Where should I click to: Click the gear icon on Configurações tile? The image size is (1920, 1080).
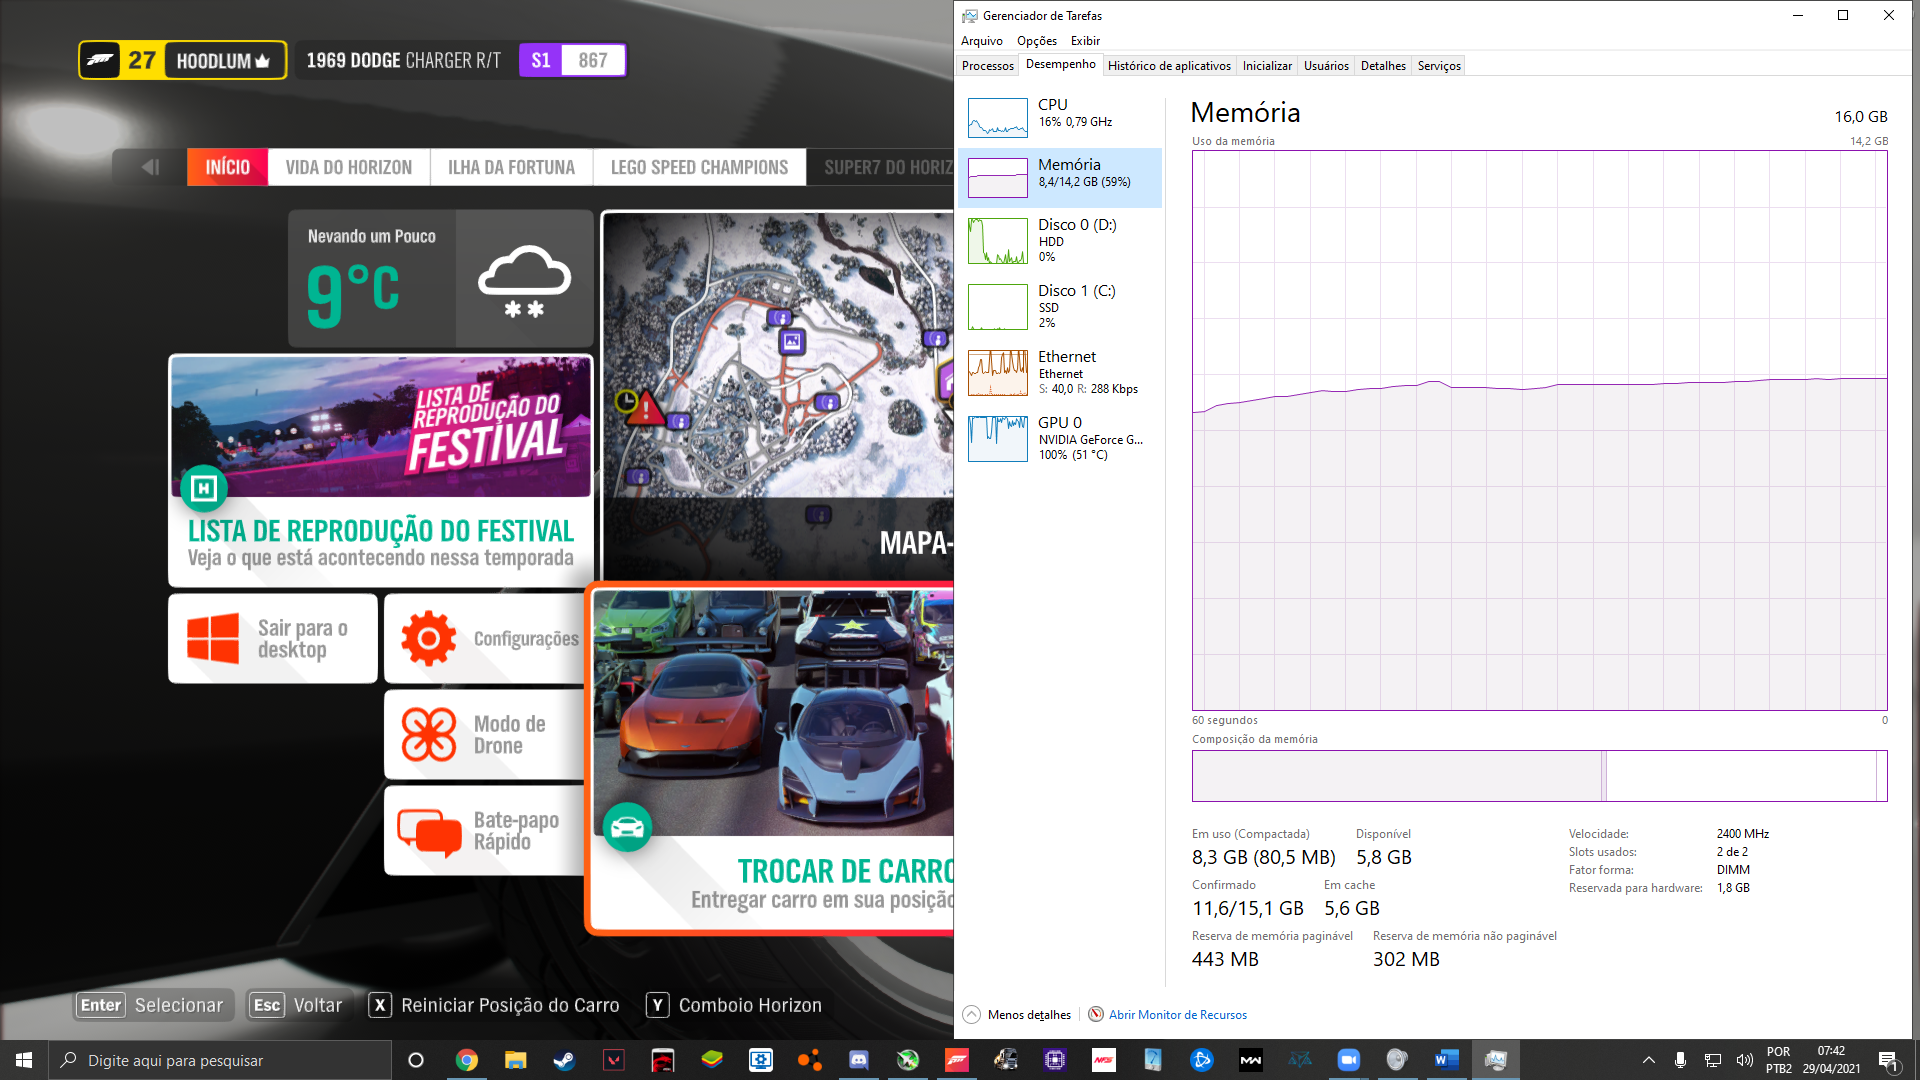tap(428, 638)
